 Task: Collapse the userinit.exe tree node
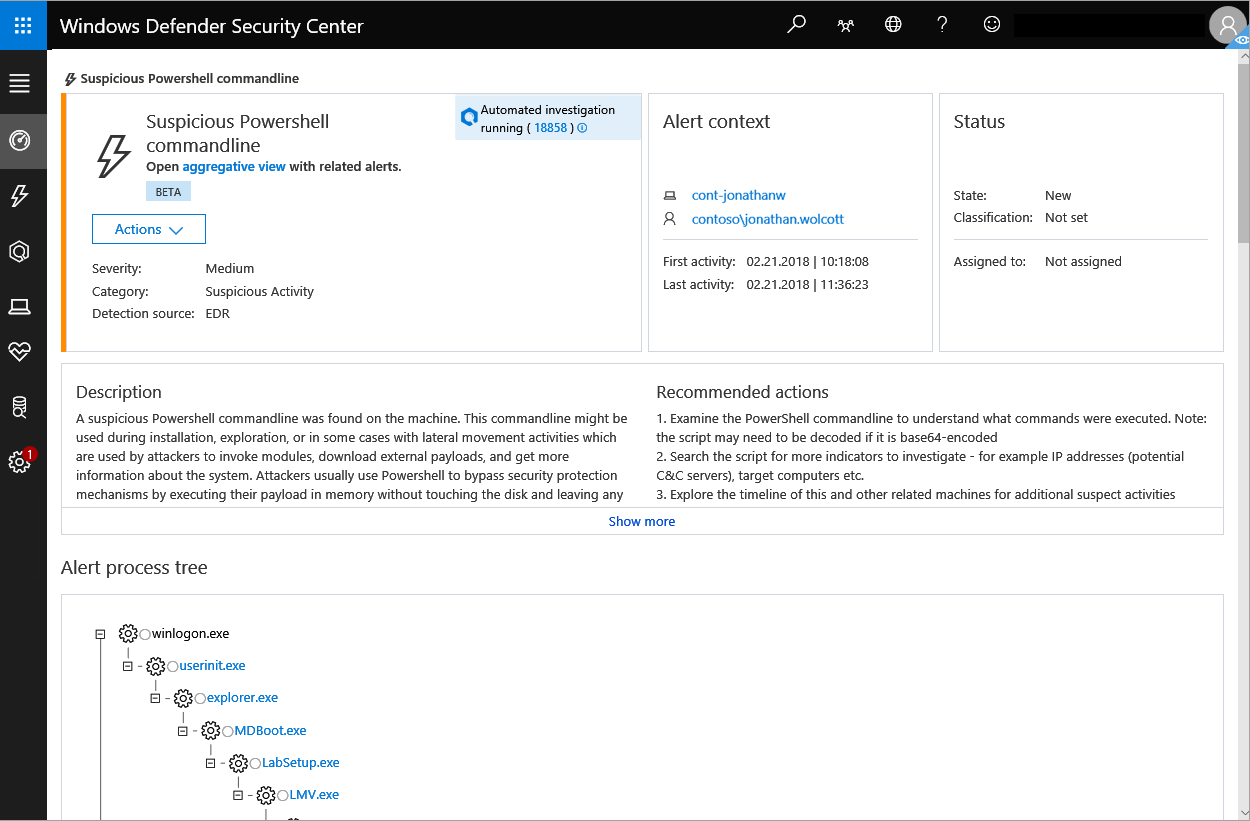tap(127, 666)
